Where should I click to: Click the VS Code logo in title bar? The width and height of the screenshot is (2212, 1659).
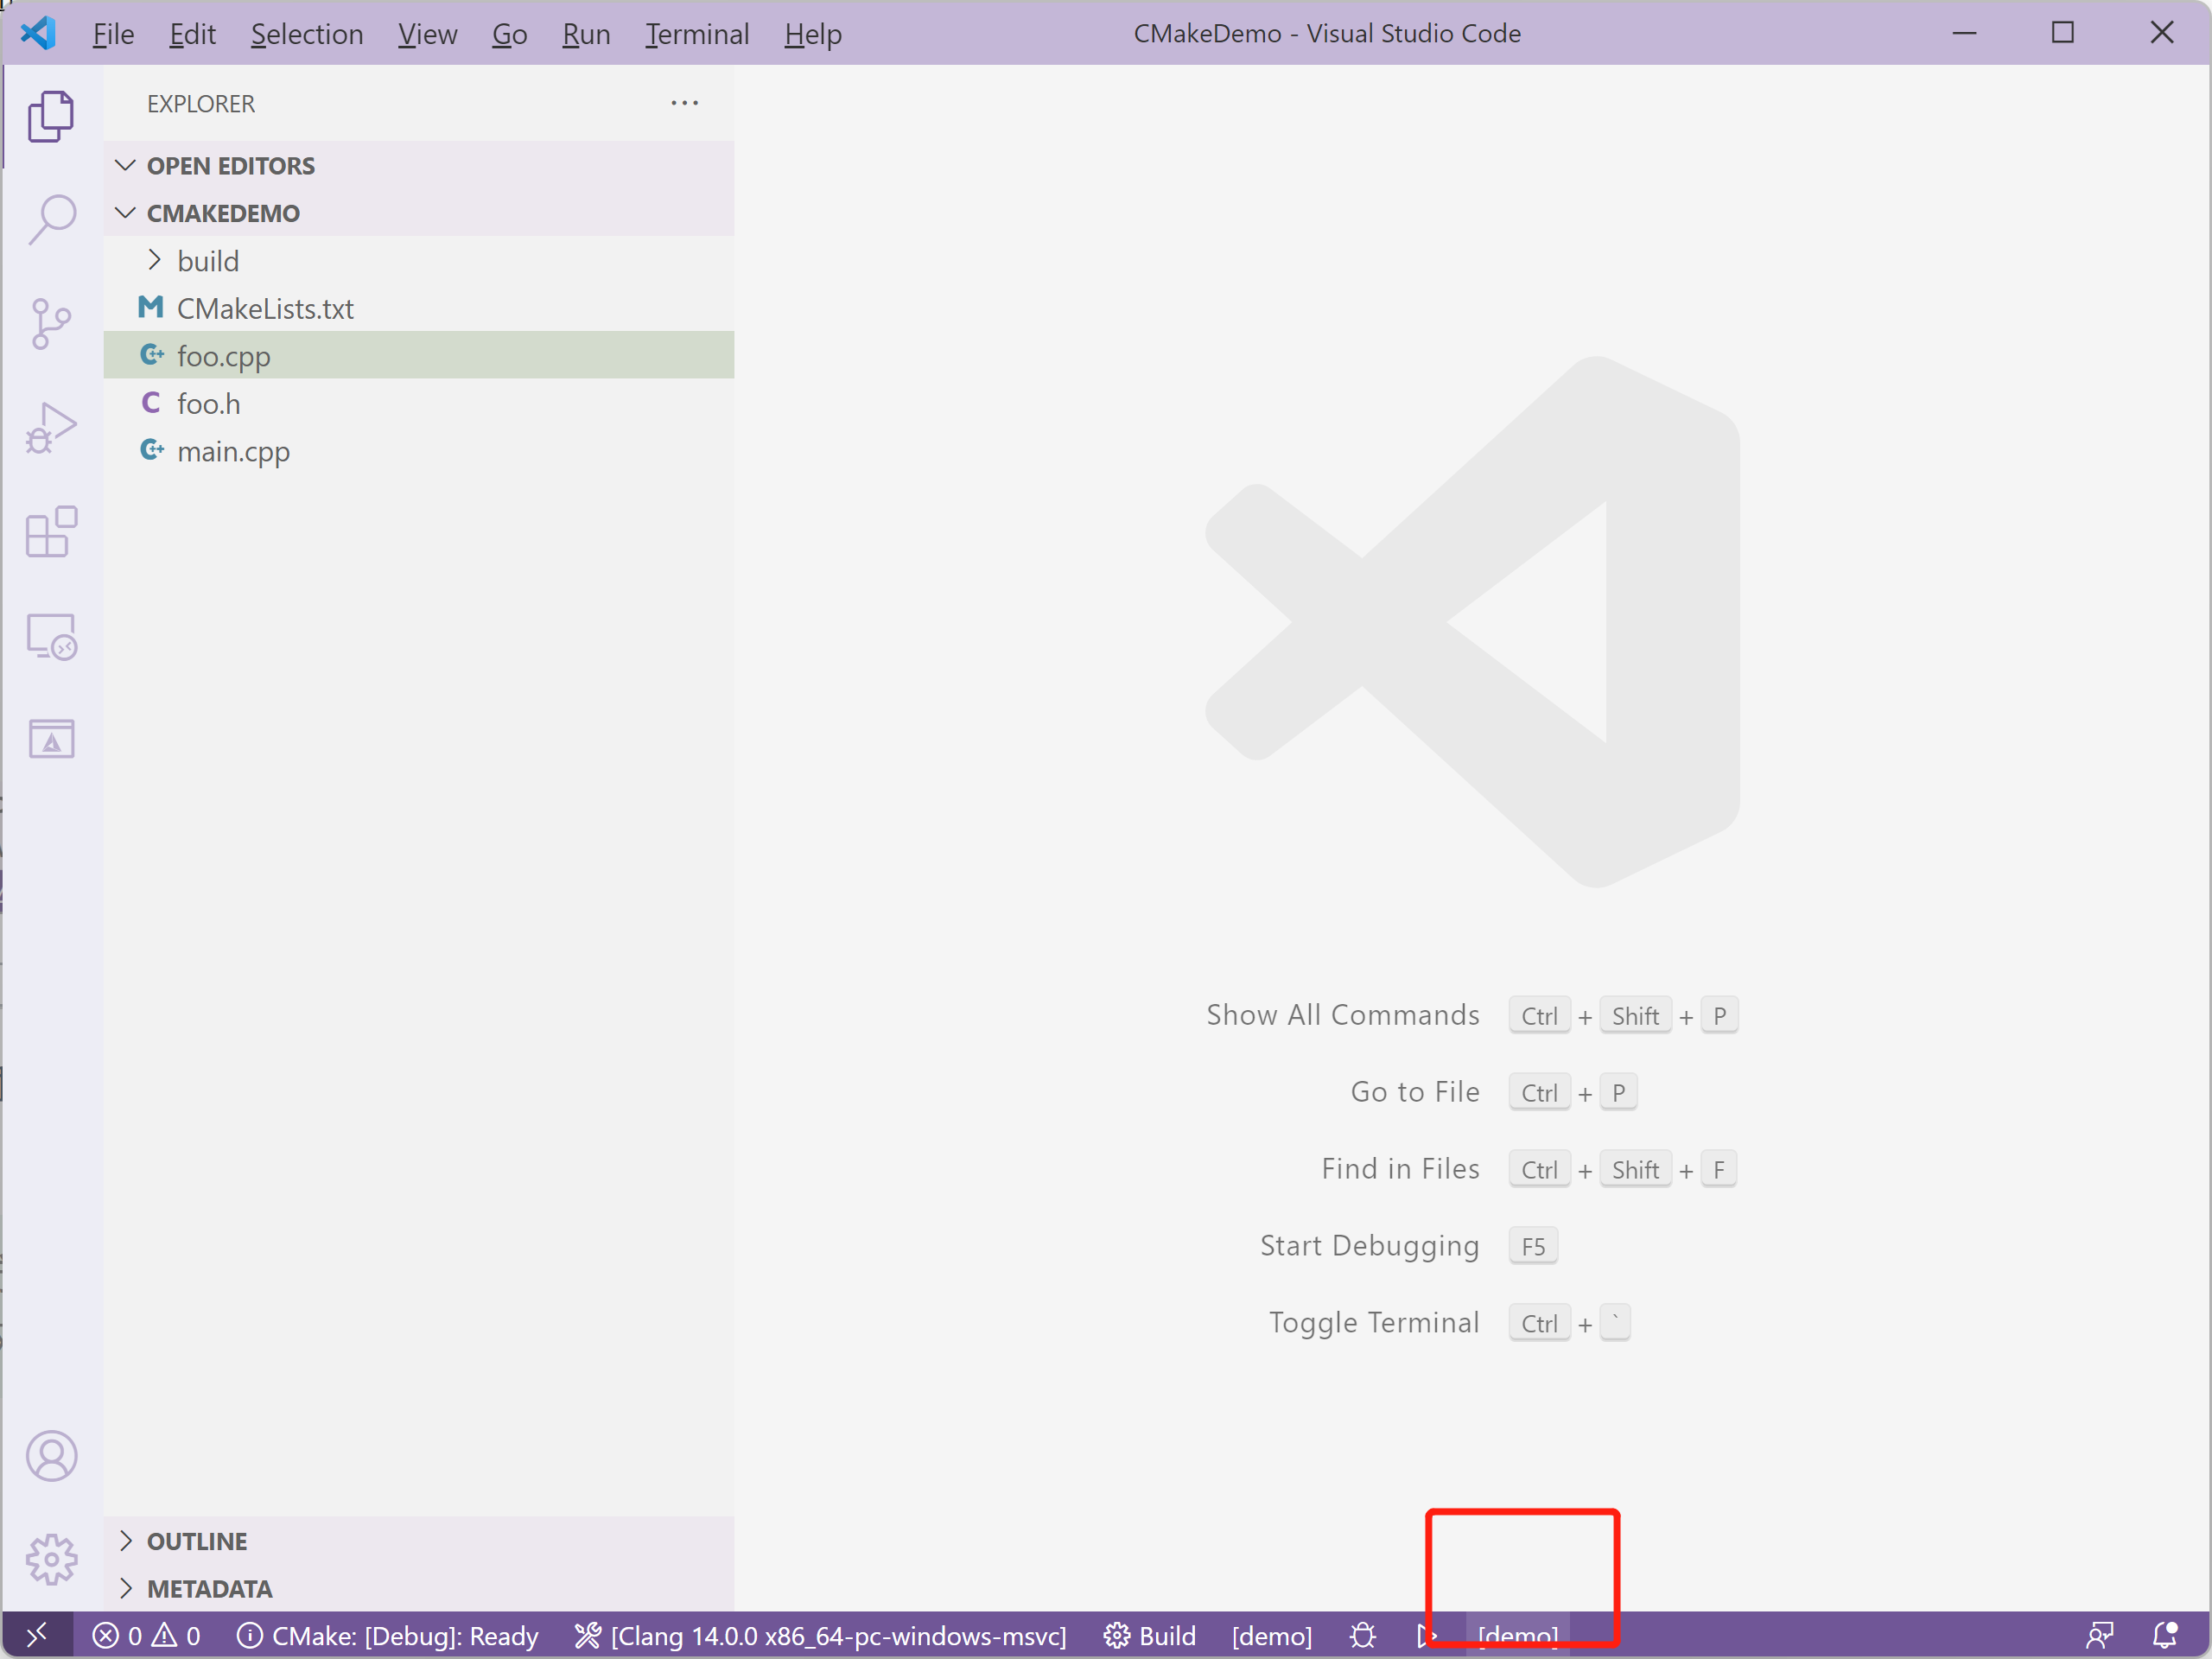38,33
